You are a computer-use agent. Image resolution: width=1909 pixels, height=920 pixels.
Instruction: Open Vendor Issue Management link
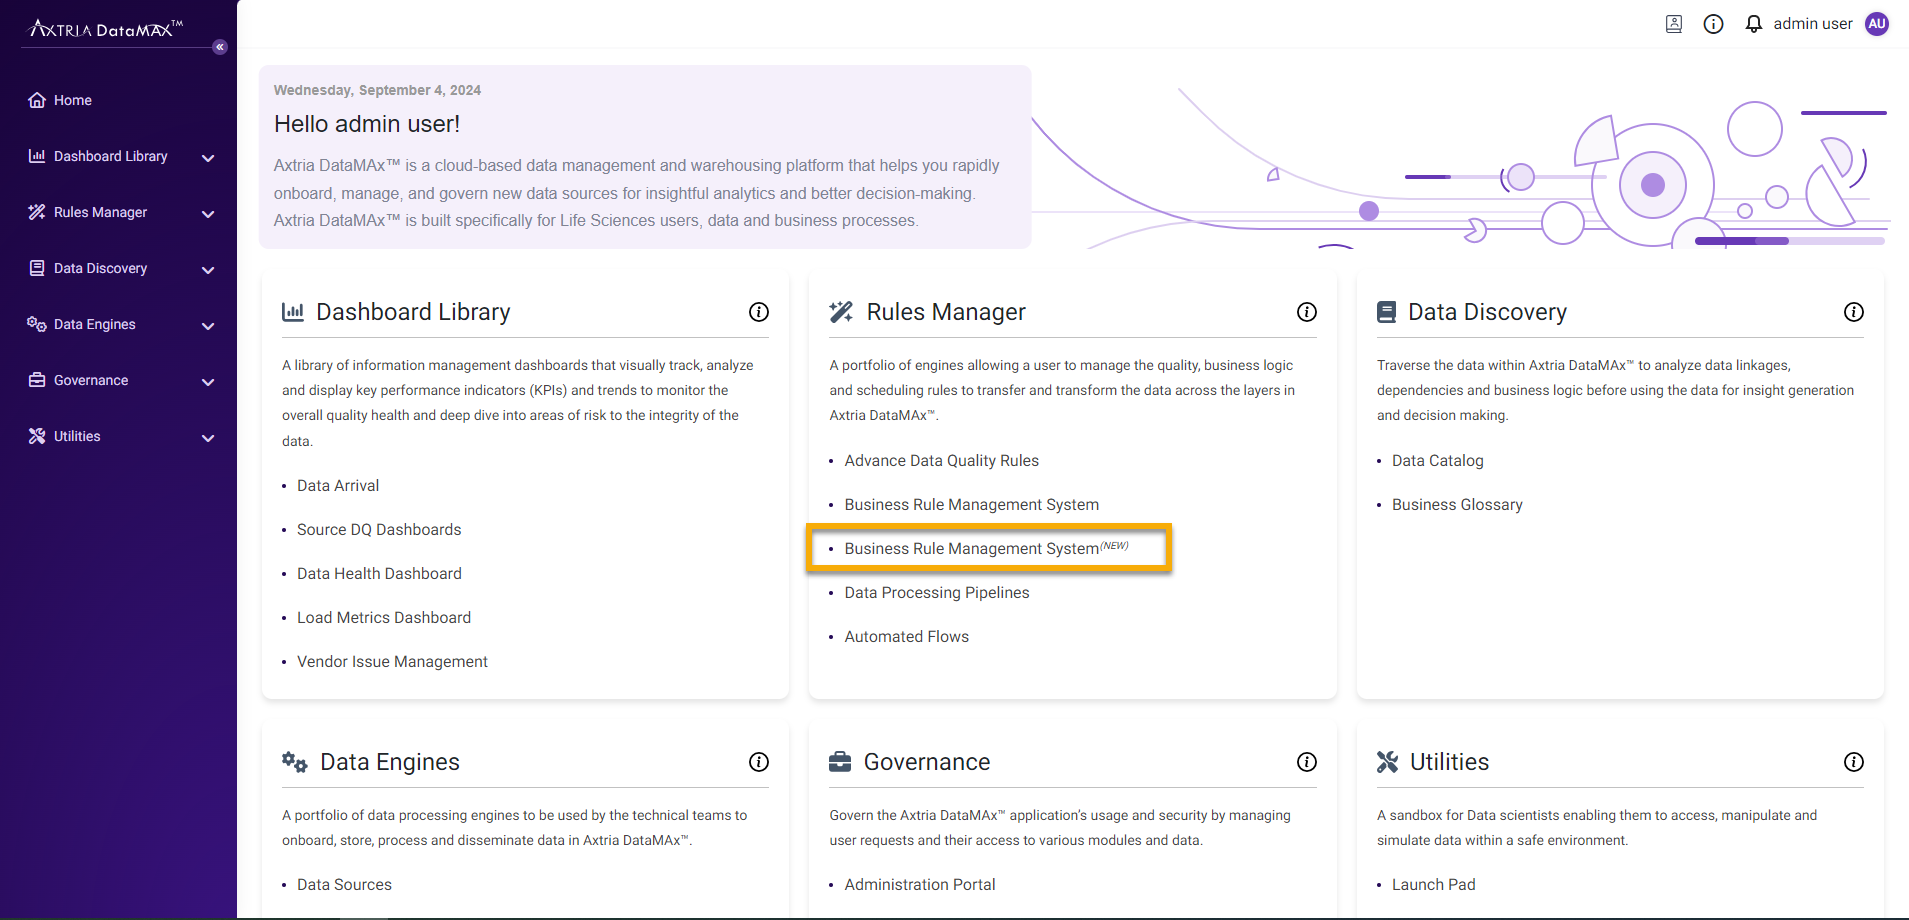pos(392,662)
